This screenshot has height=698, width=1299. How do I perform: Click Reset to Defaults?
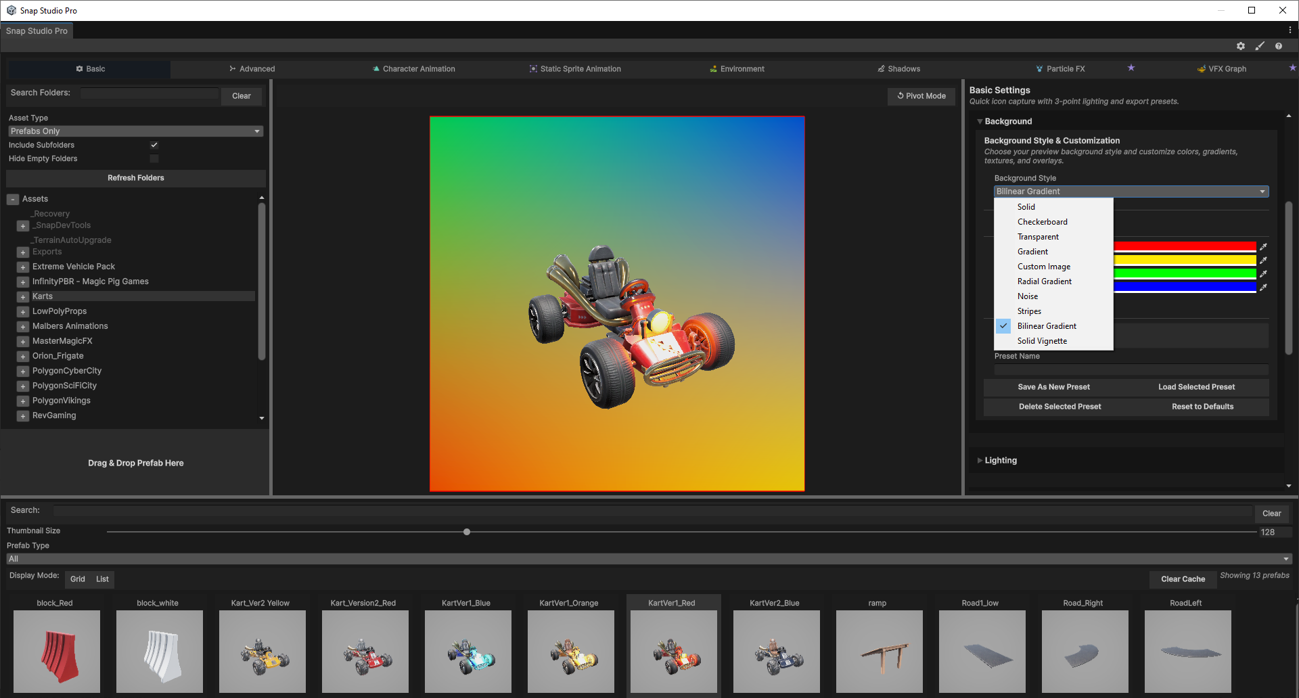(1202, 407)
